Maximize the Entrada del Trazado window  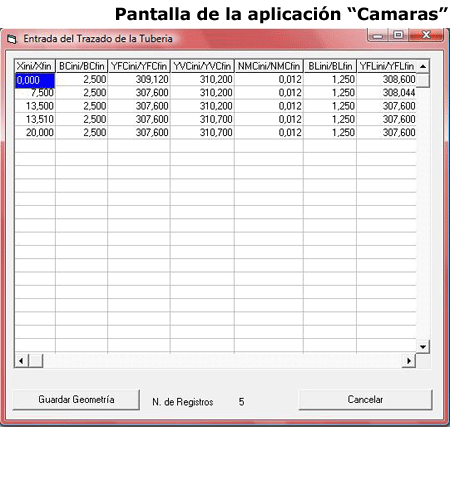coord(398,35)
